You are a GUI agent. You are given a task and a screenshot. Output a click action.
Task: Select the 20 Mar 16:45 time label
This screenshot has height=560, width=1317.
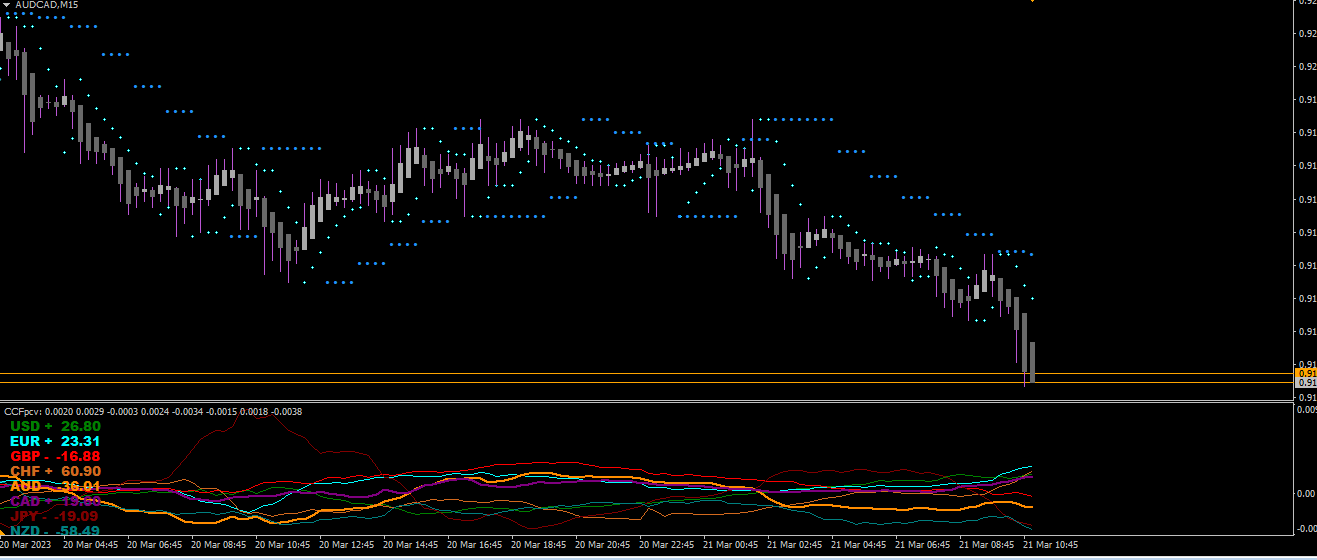[x=475, y=546]
